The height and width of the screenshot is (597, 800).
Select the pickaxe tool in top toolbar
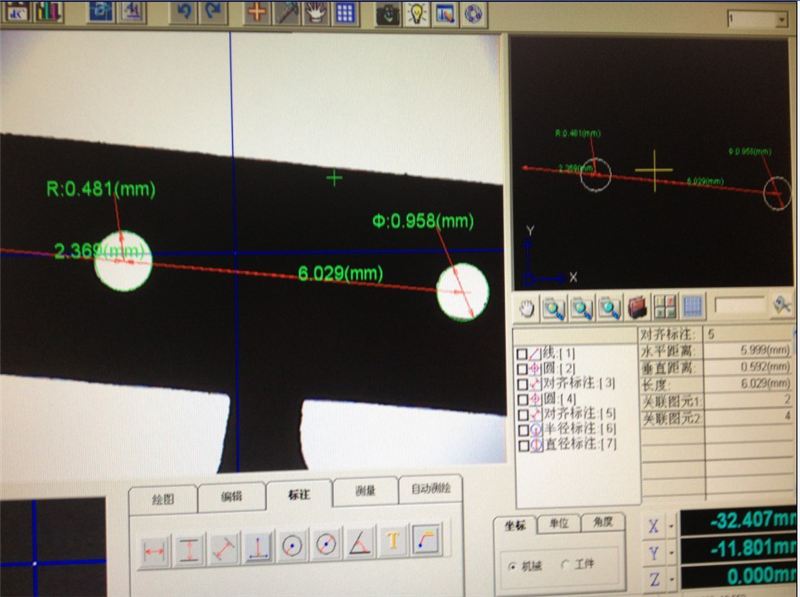(287, 12)
